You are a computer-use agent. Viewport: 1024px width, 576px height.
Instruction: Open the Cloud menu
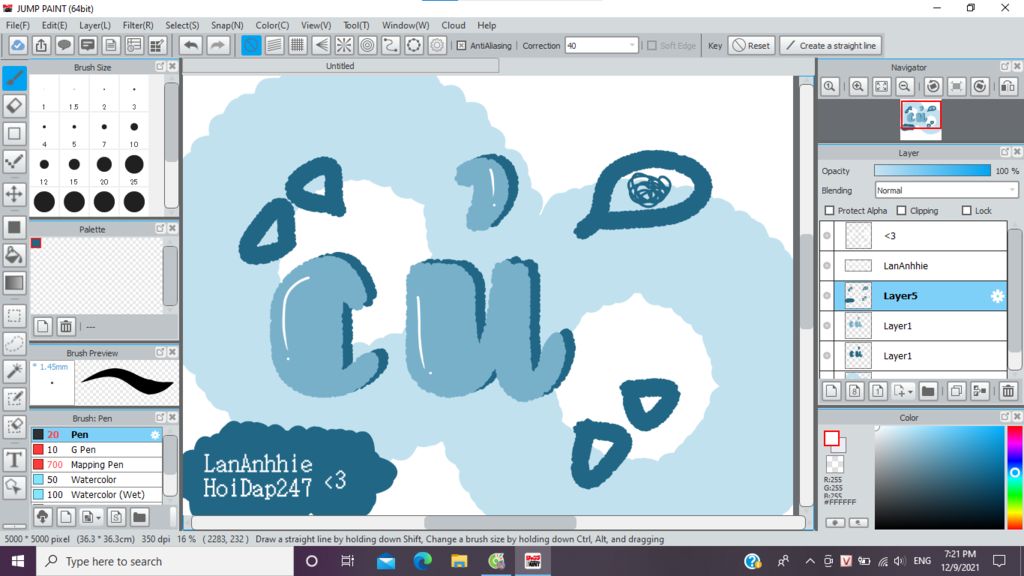[453, 25]
